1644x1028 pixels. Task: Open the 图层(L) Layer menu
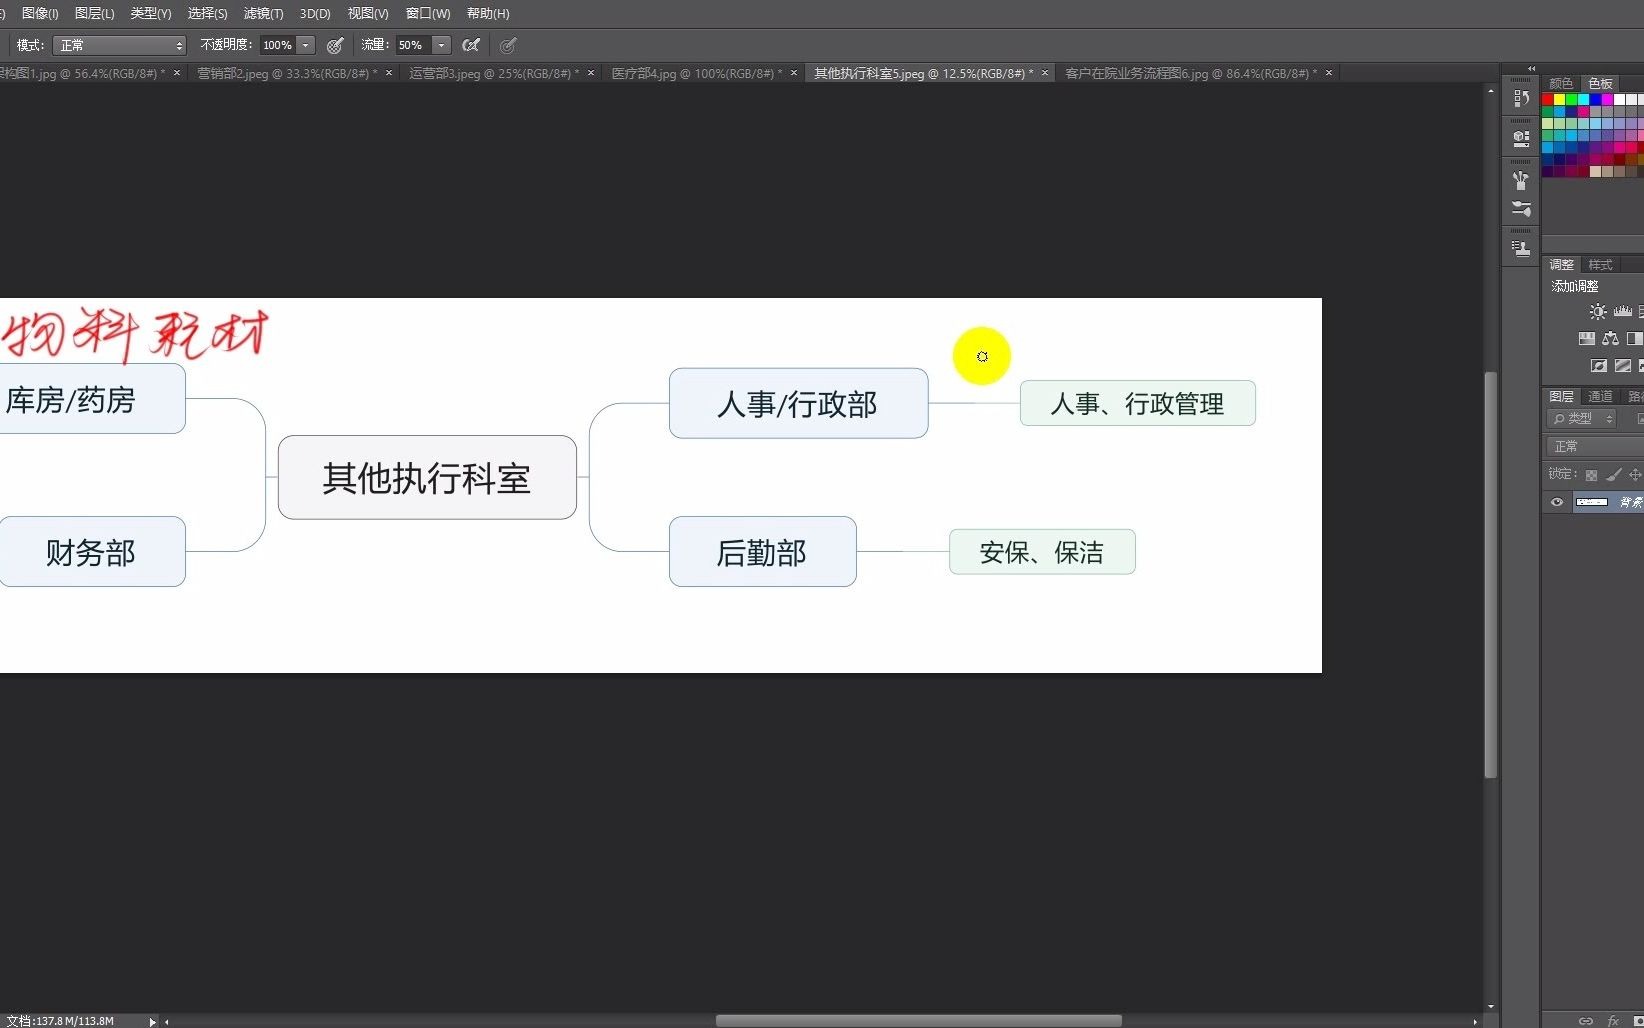95,13
